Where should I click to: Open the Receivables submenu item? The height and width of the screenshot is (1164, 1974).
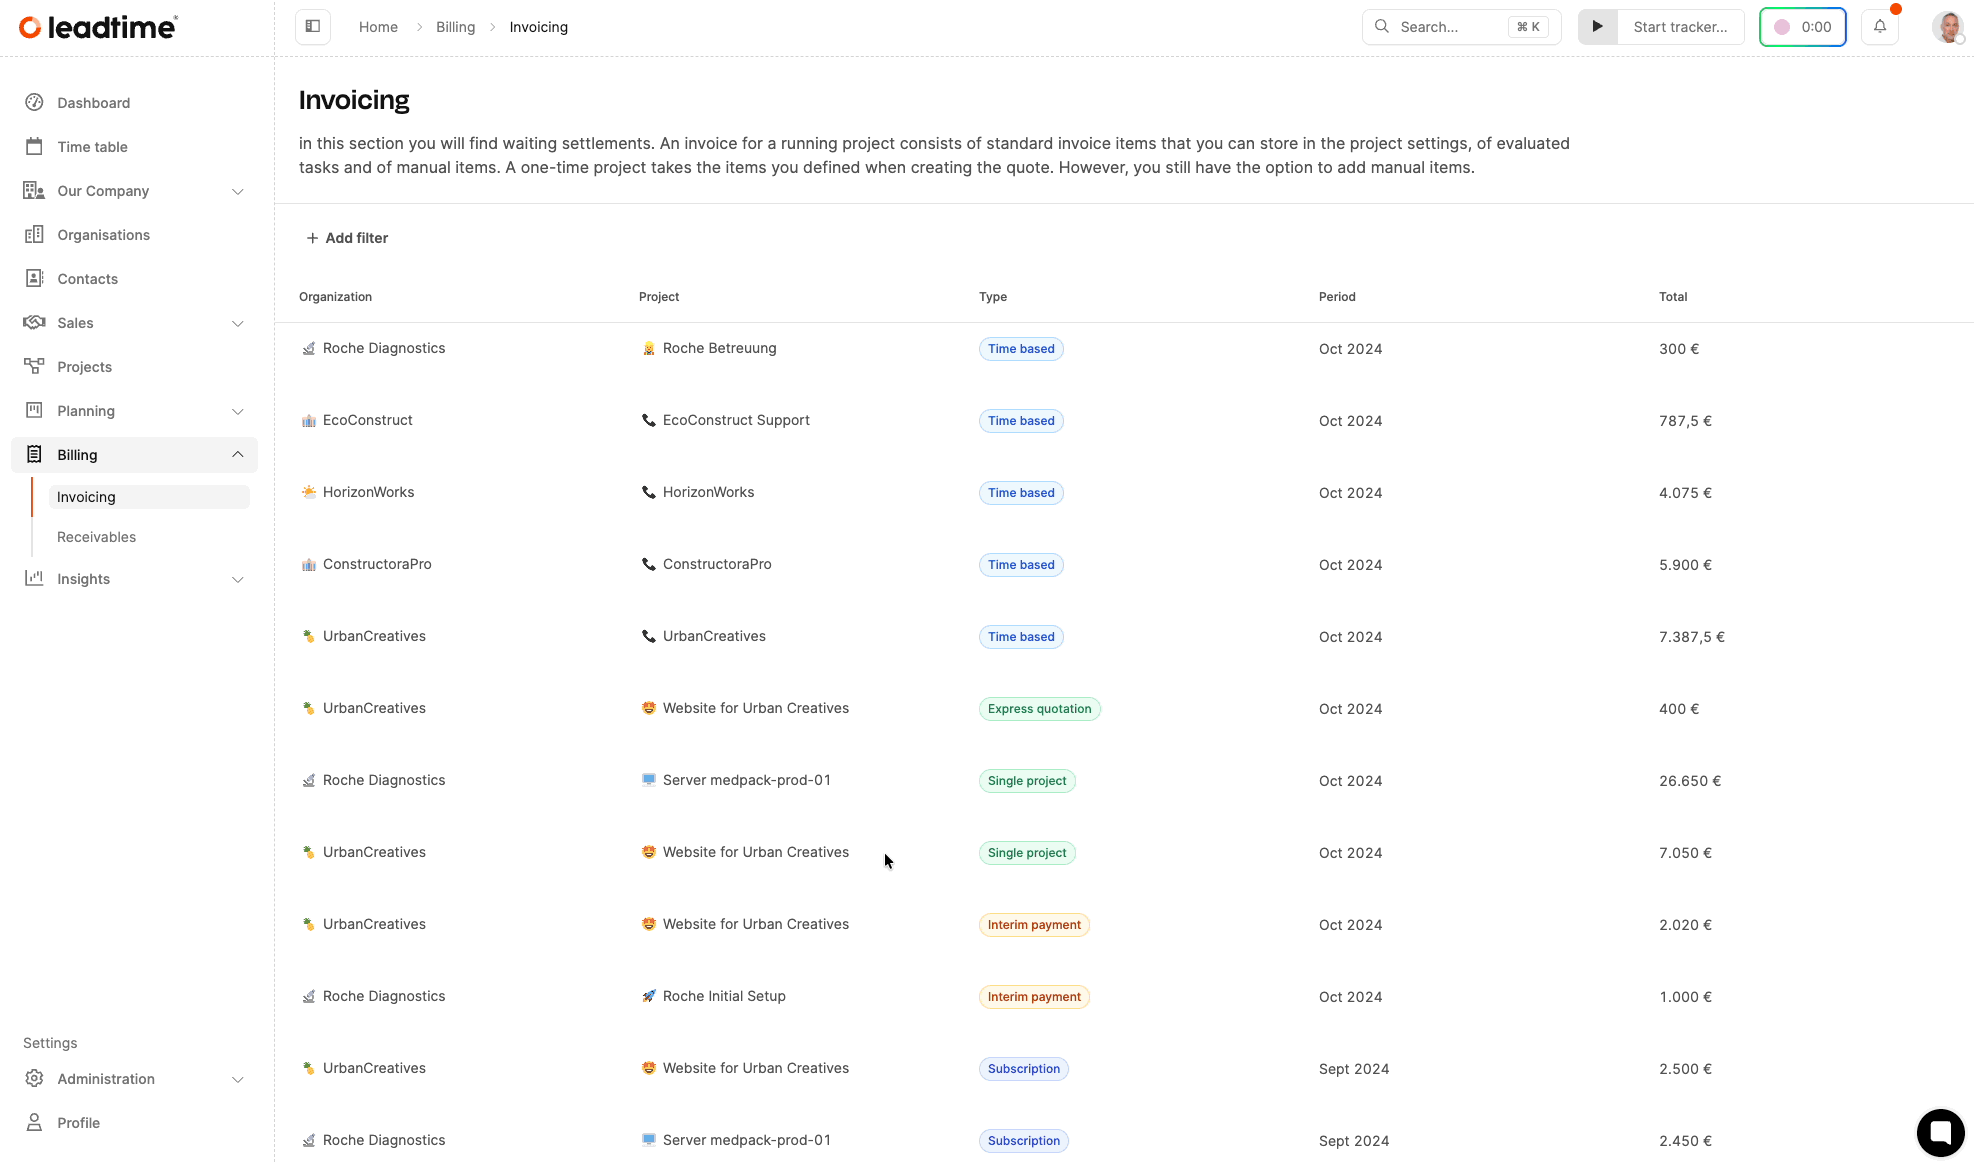click(96, 537)
